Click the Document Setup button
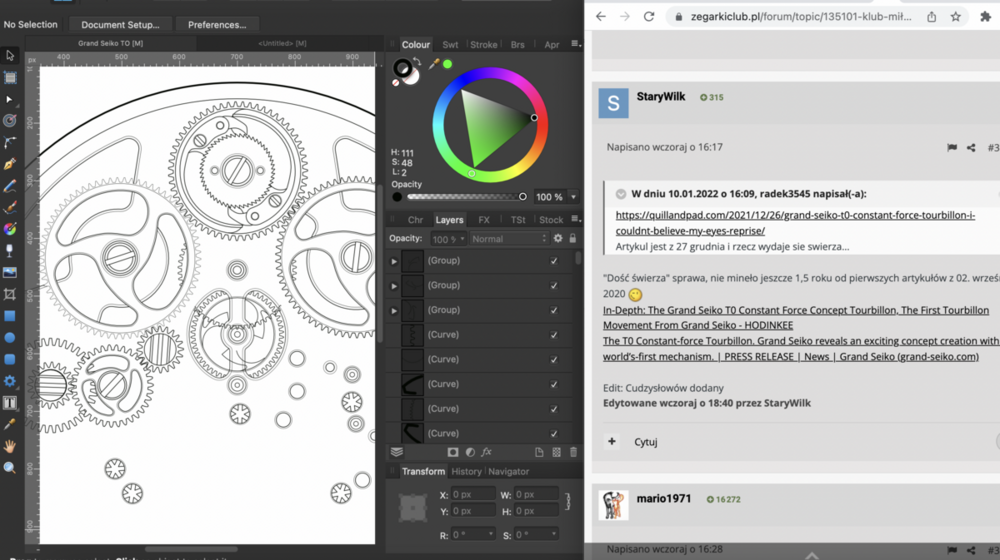 click(x=119, y=24)
